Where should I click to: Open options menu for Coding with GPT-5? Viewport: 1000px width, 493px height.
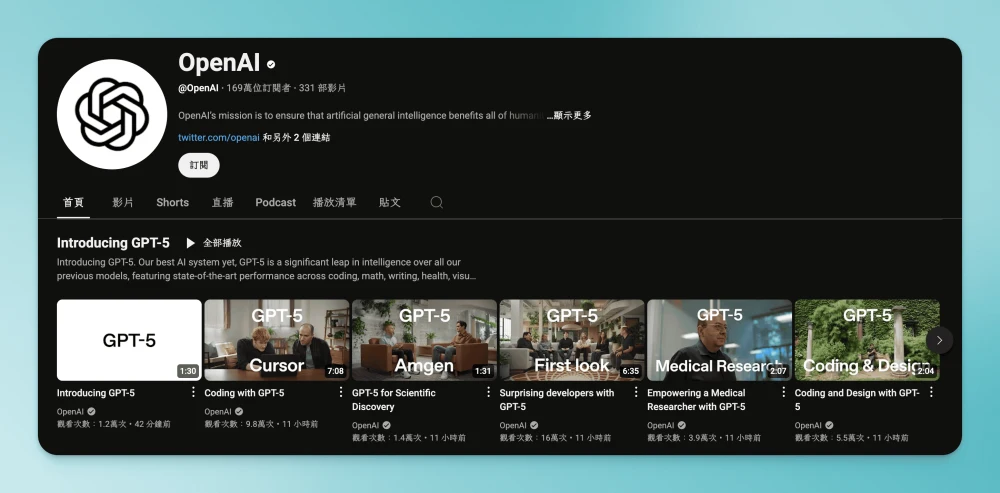pos(341,392)
